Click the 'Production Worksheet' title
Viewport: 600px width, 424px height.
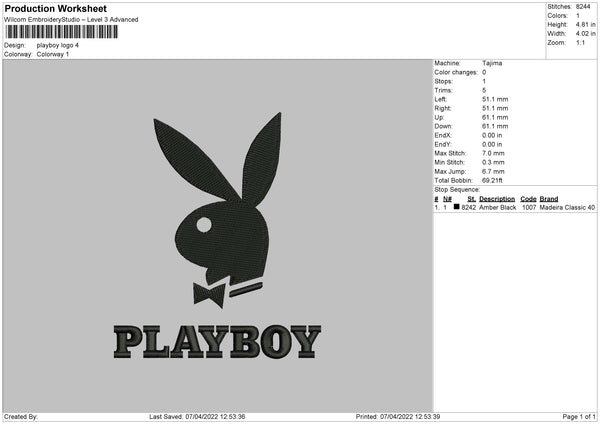click(56, 8)
